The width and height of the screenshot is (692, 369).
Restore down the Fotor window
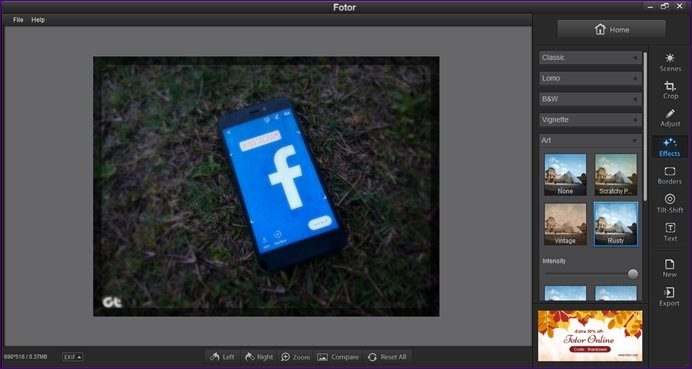pyautogui.click(x=665, y=6)
